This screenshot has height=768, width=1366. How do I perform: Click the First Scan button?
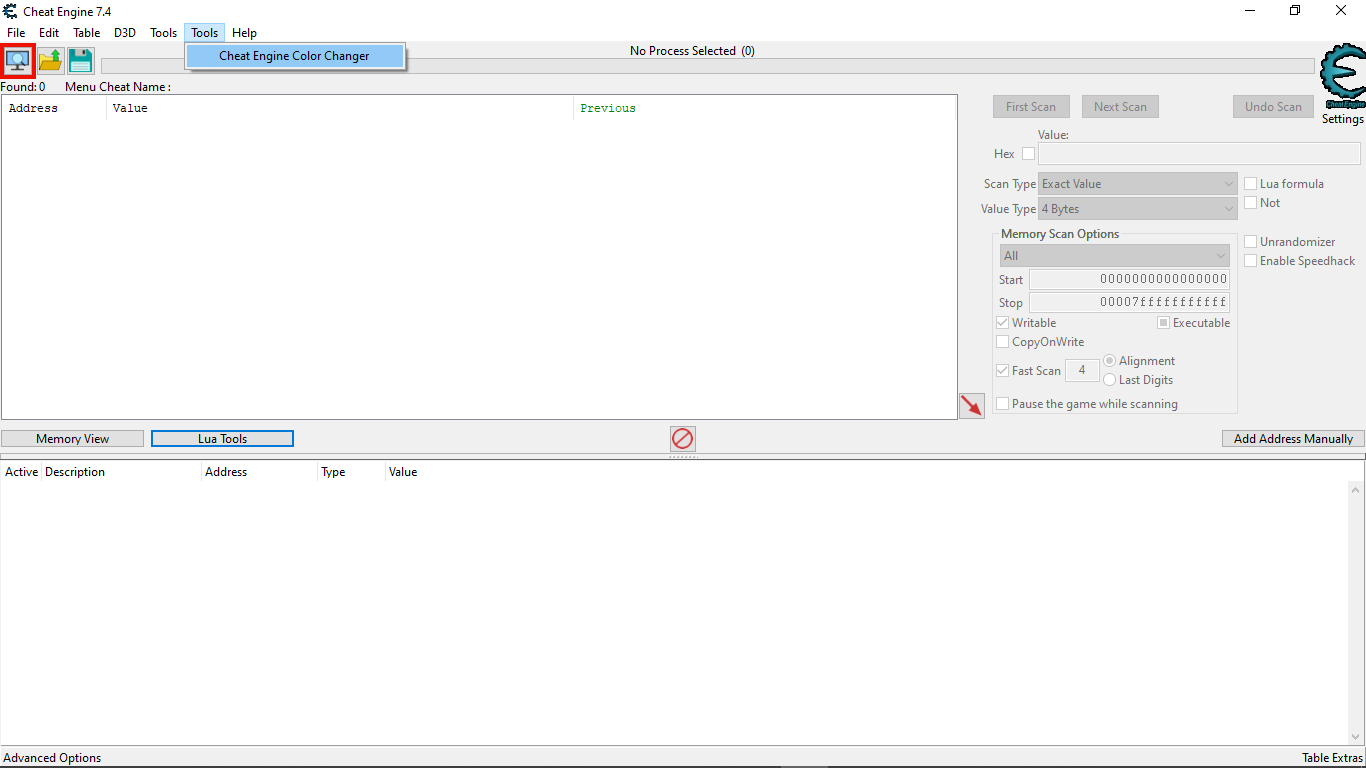(x=1031, y=107)
